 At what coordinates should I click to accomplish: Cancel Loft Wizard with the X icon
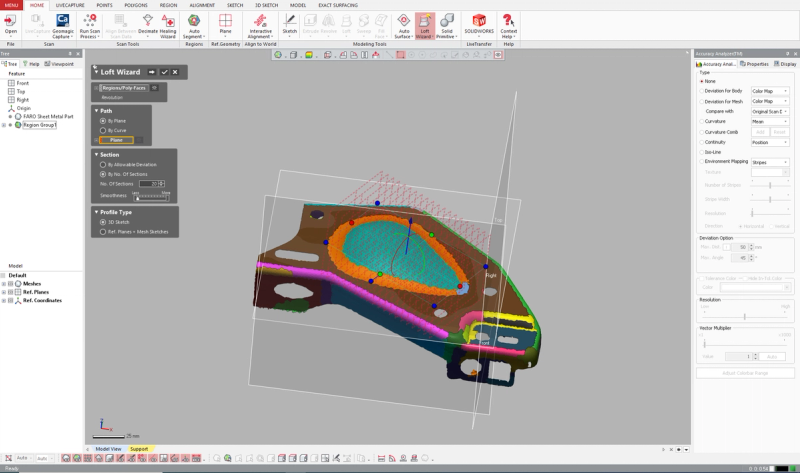click(x=175, y=72)
